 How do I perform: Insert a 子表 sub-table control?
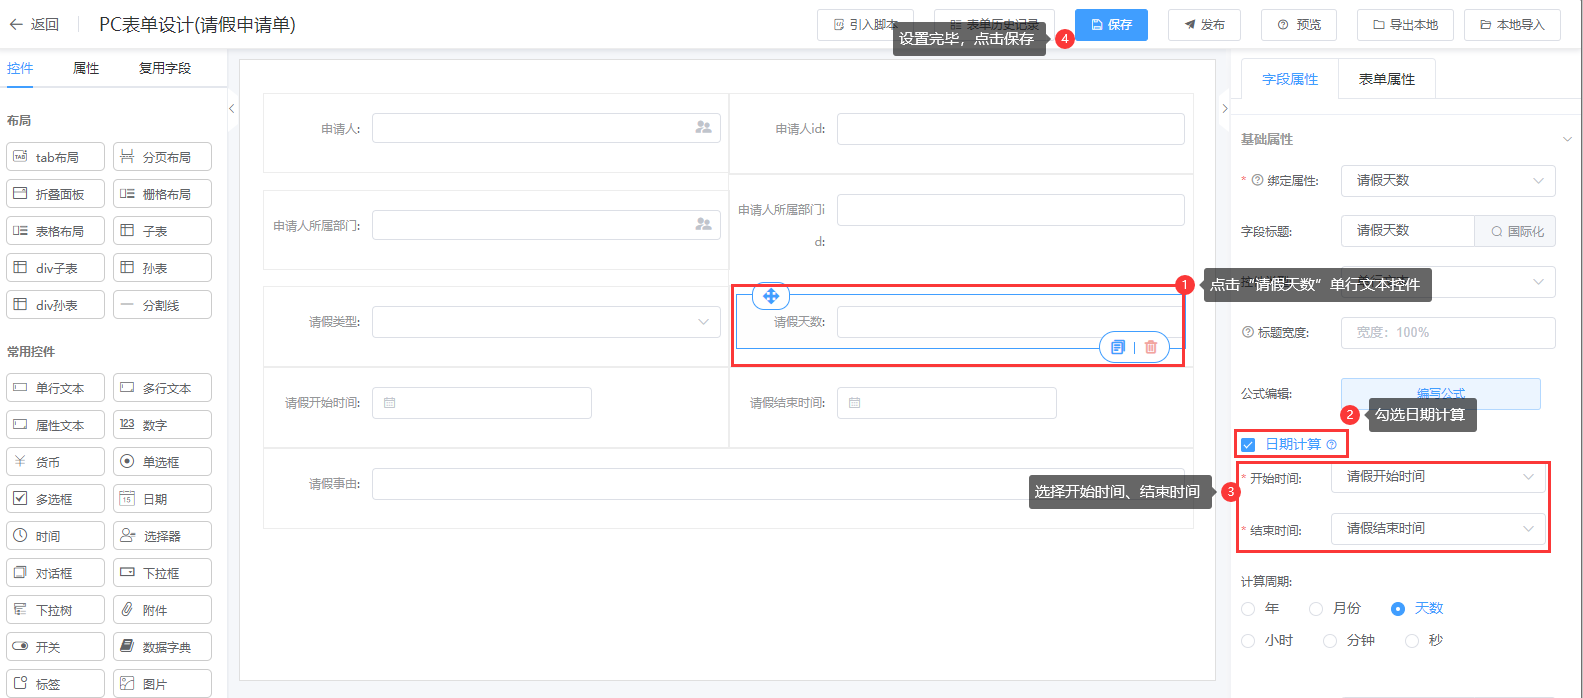(162, 231)
